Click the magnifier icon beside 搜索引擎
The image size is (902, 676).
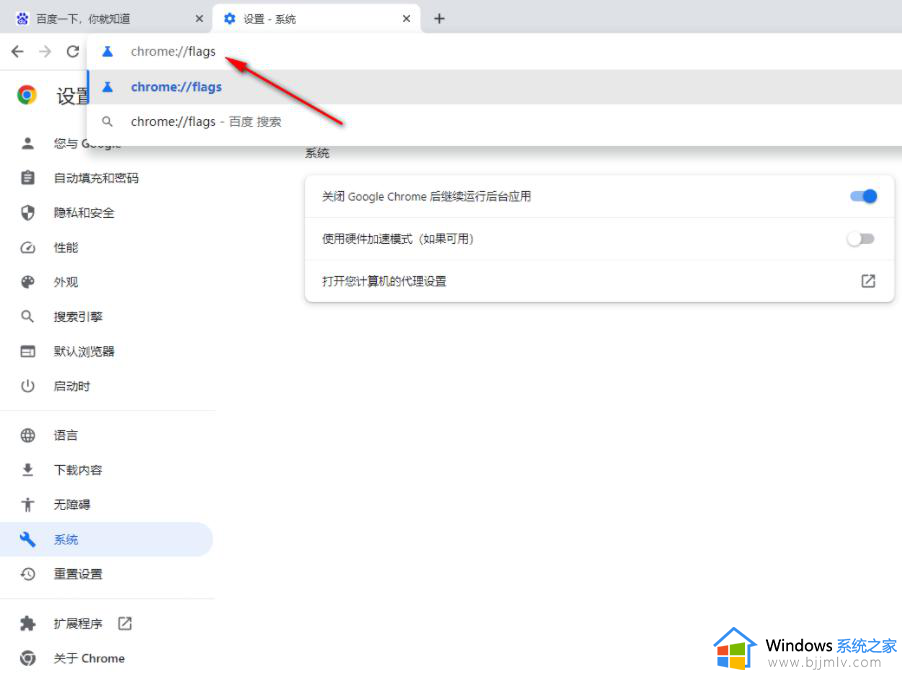point(28,316)
